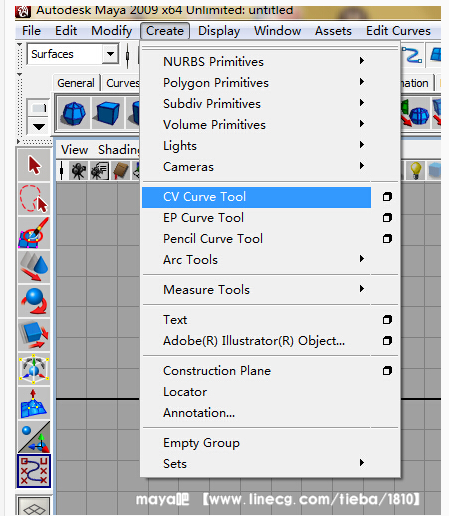Open Text option box
Screen dimensions: 449x516
tap(387, 320)
